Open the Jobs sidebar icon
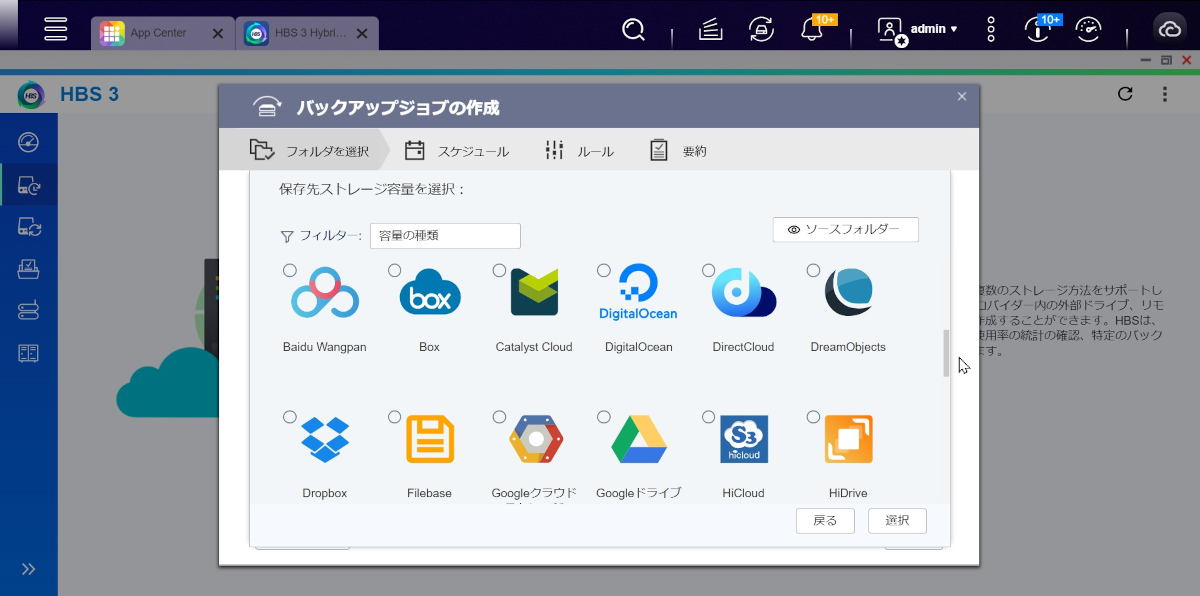This screenshot has height=596, width=1200. [28, 268]
